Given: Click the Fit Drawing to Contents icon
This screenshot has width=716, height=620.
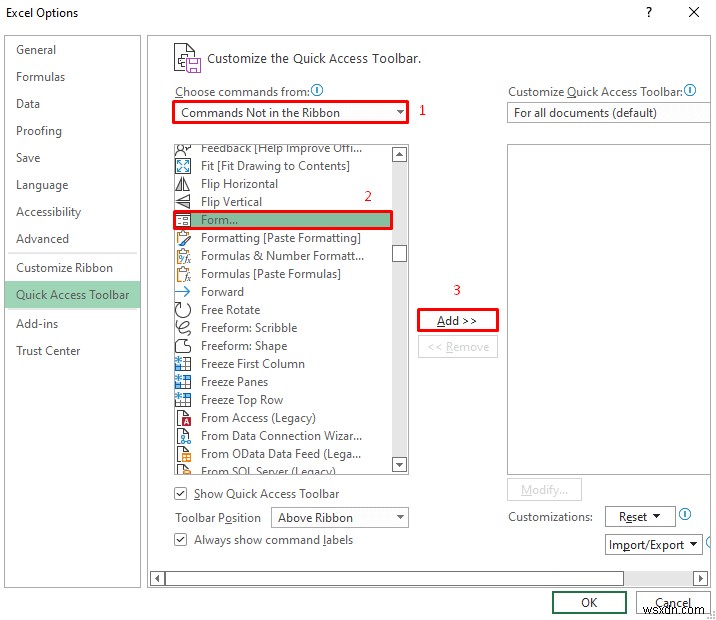Looking at the screenshot, I should 183,166.
